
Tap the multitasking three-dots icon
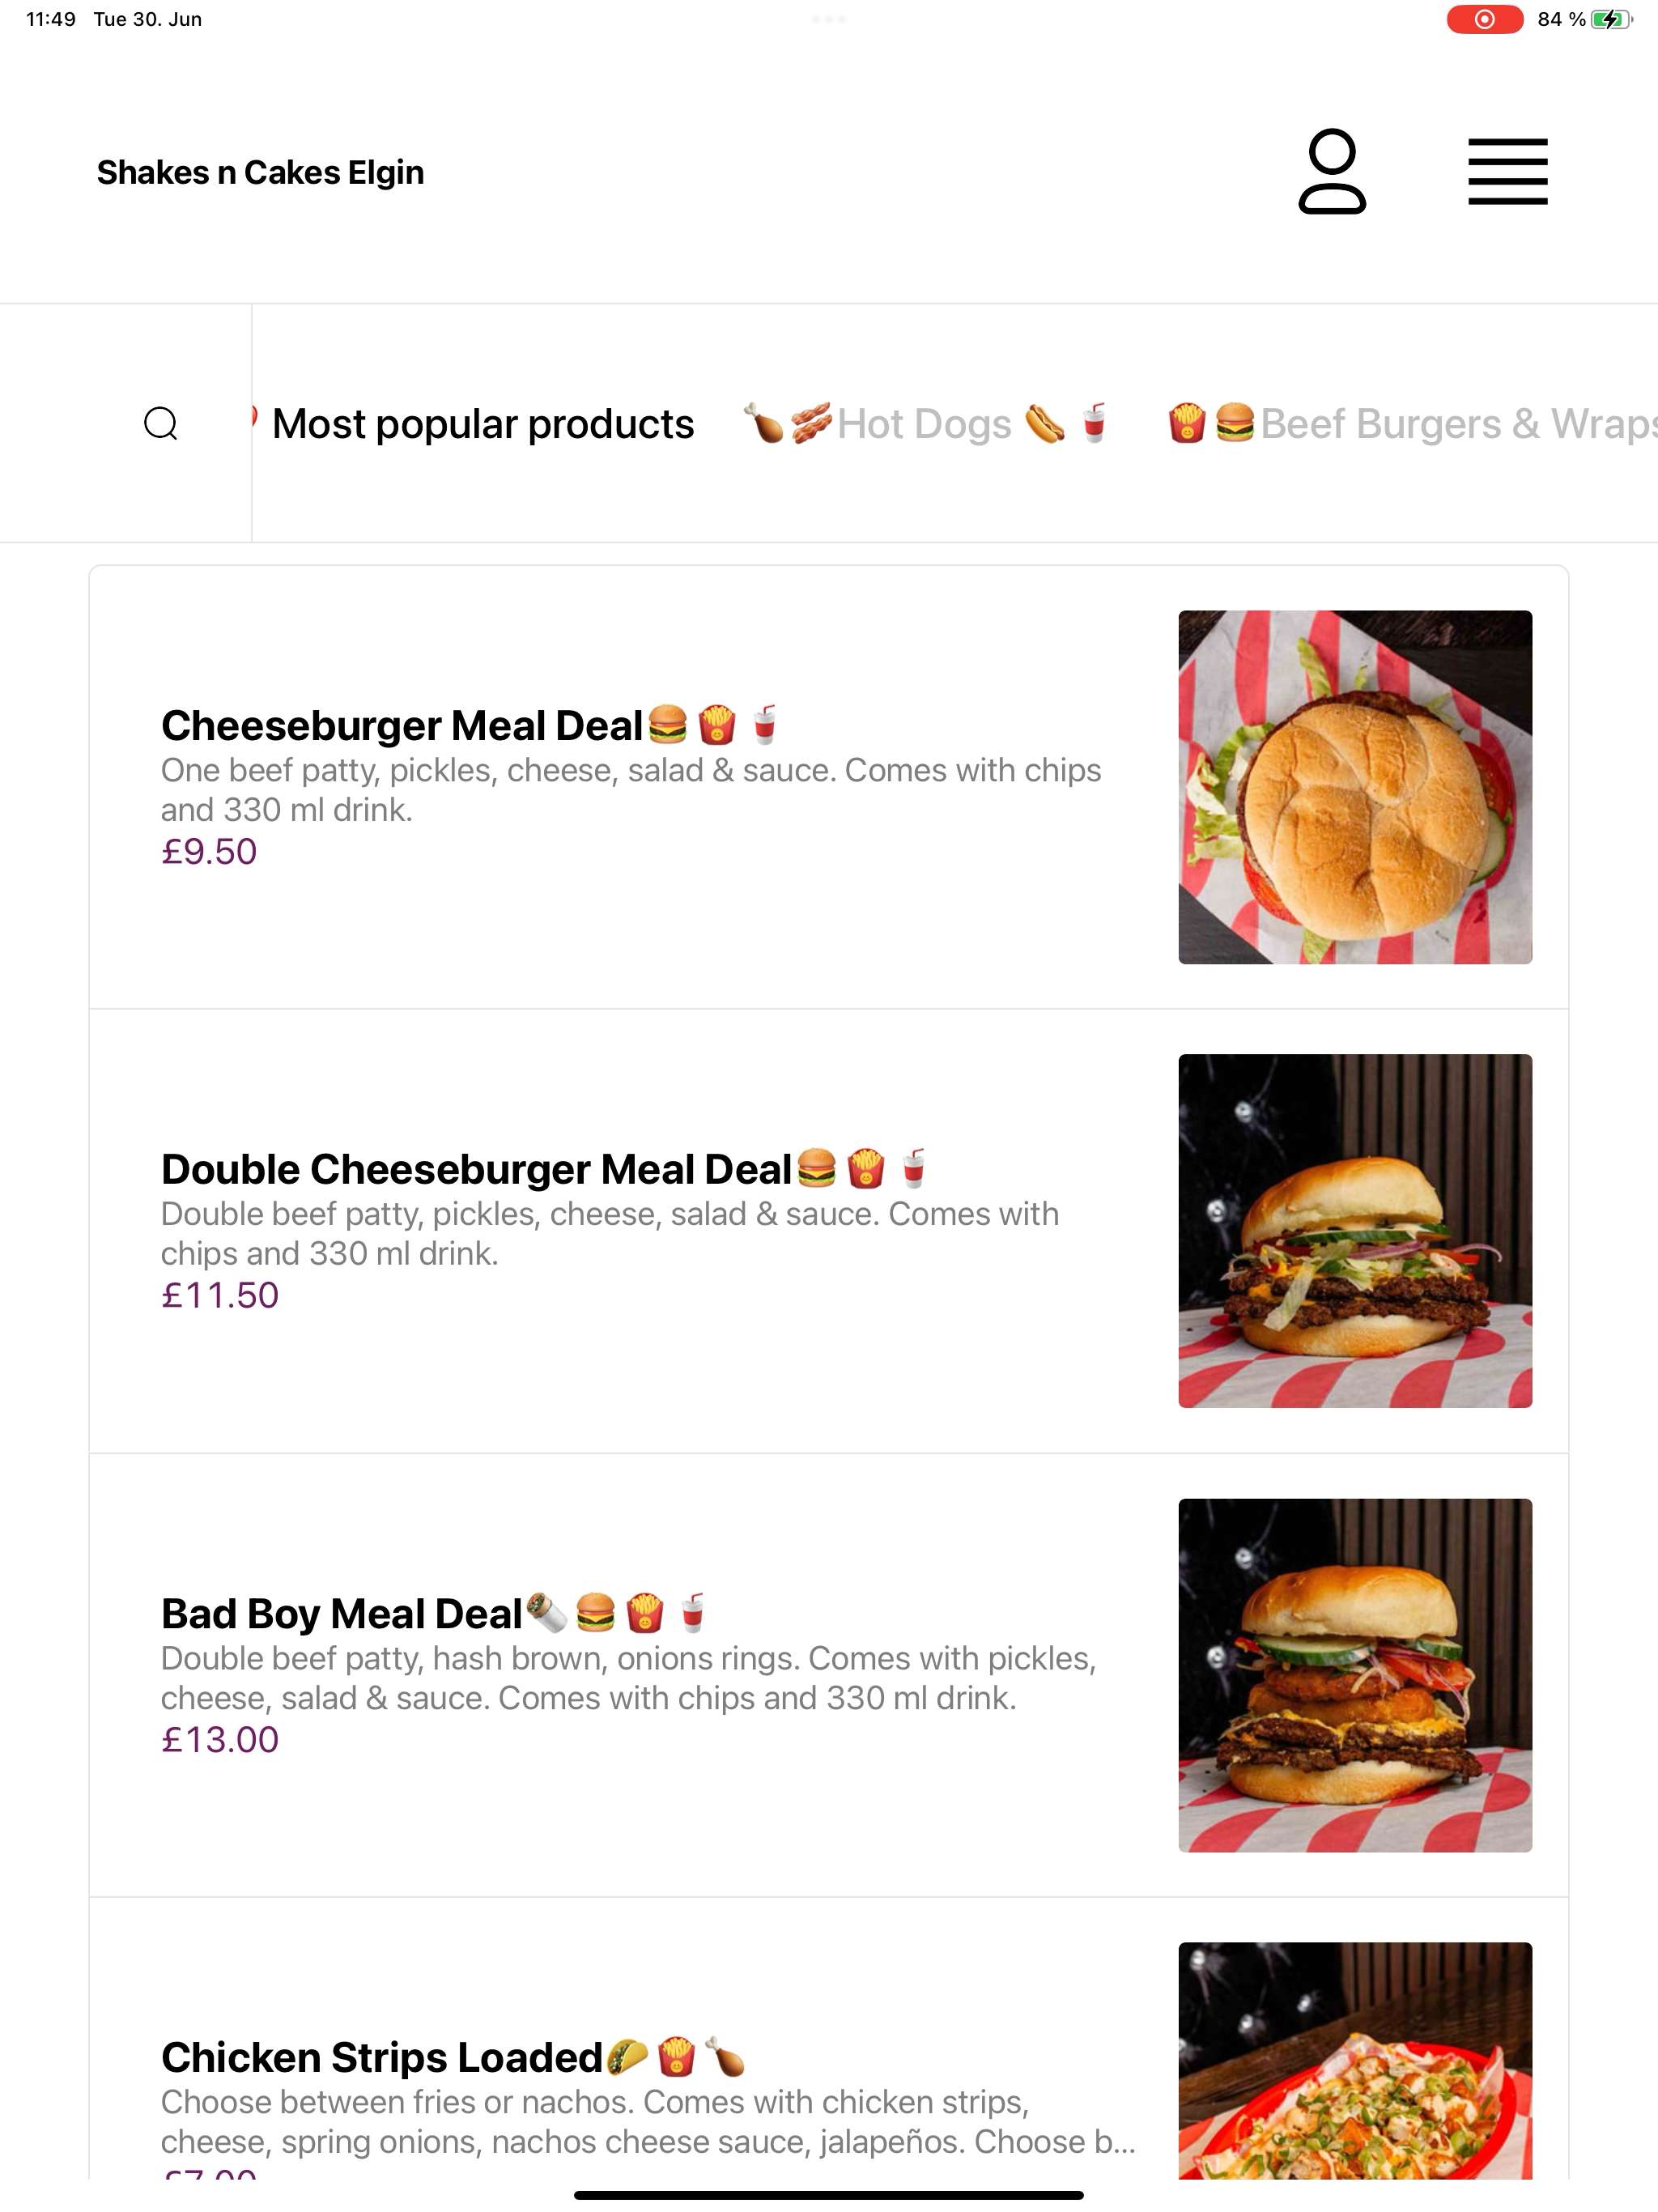pos(828,19)
